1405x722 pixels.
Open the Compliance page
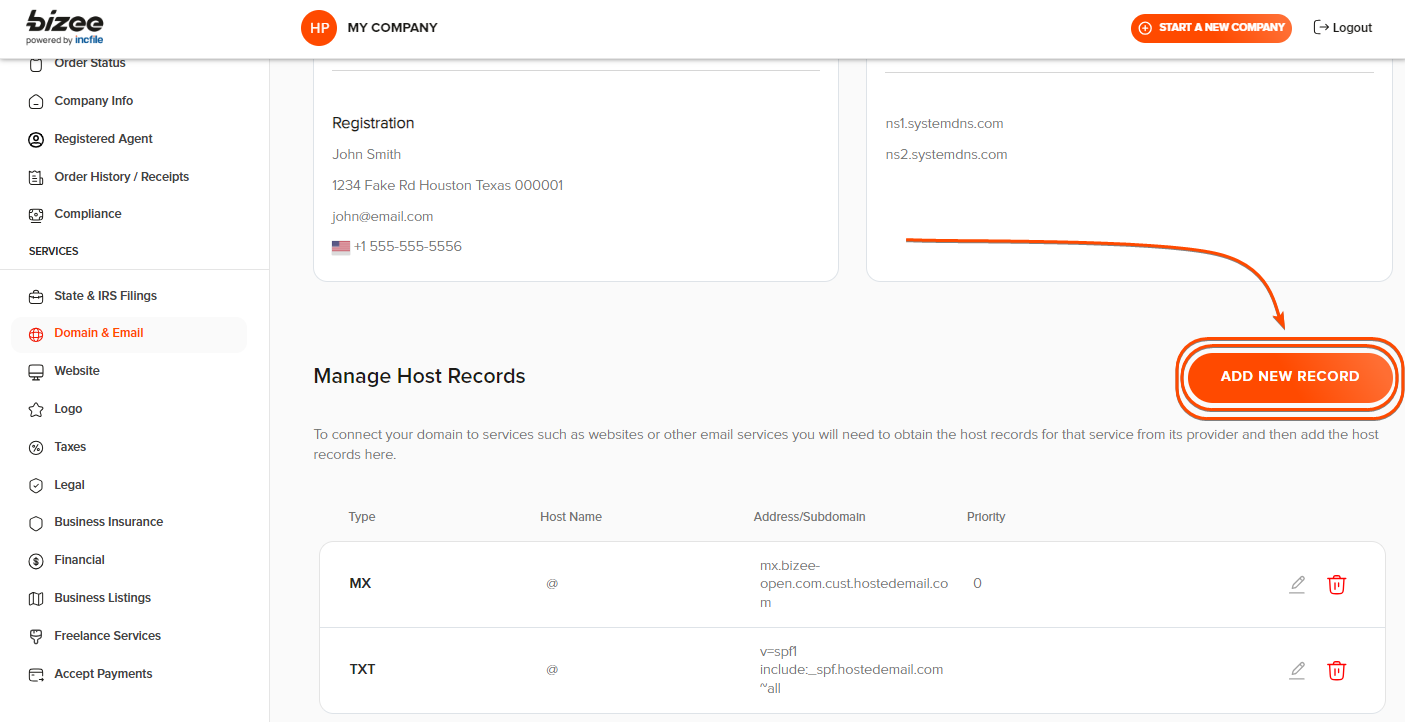pos(87,214)
